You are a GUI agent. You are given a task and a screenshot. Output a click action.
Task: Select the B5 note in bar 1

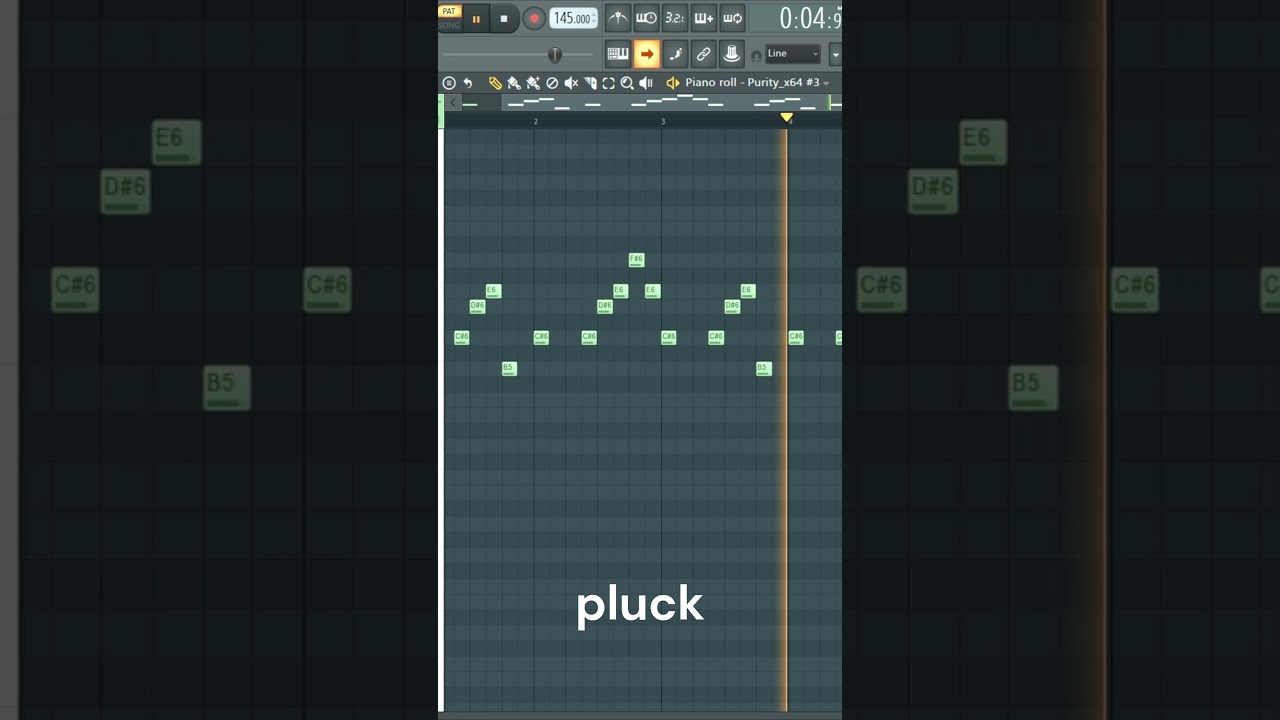click(509, 369)
